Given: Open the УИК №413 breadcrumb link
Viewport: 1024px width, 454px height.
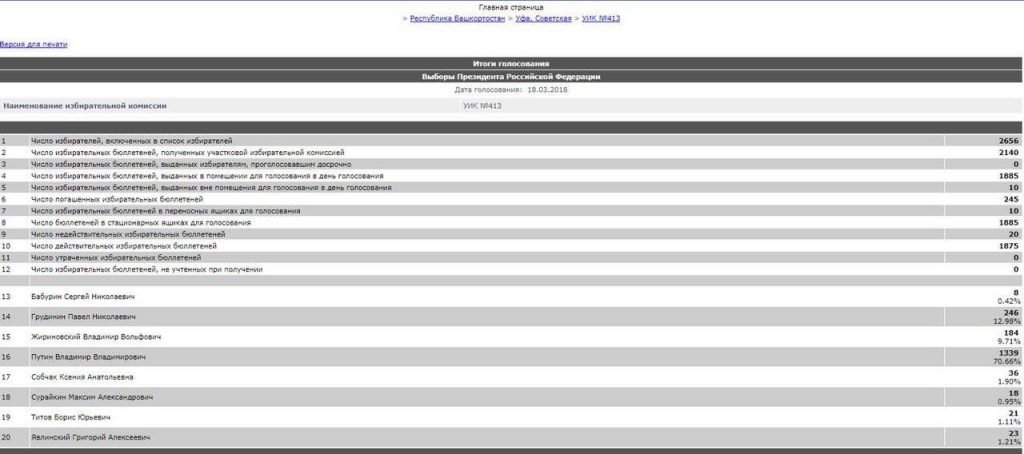Looking at the screenshot, I should click(x=601, y=19).
